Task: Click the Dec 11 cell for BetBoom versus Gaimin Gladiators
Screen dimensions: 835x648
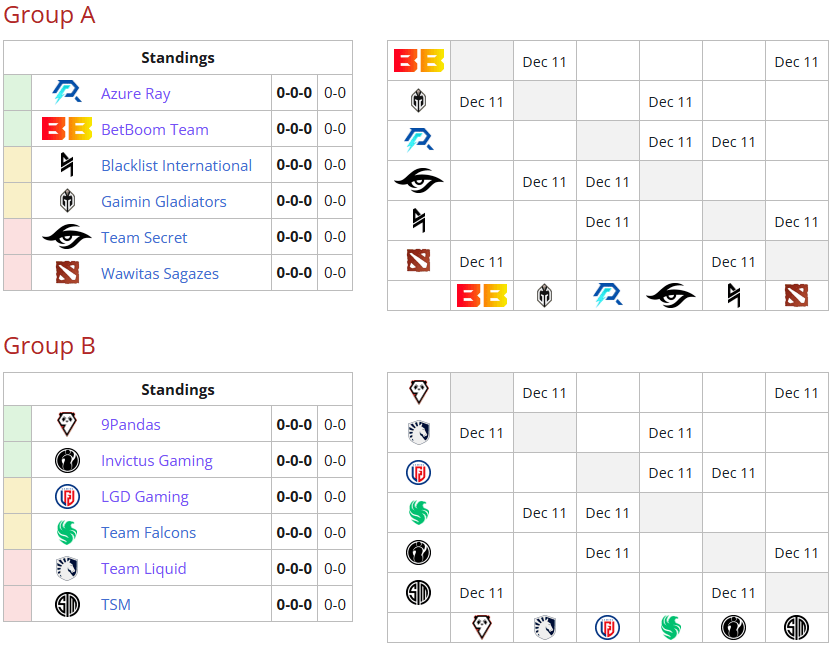Action: [x=544, y=61]
